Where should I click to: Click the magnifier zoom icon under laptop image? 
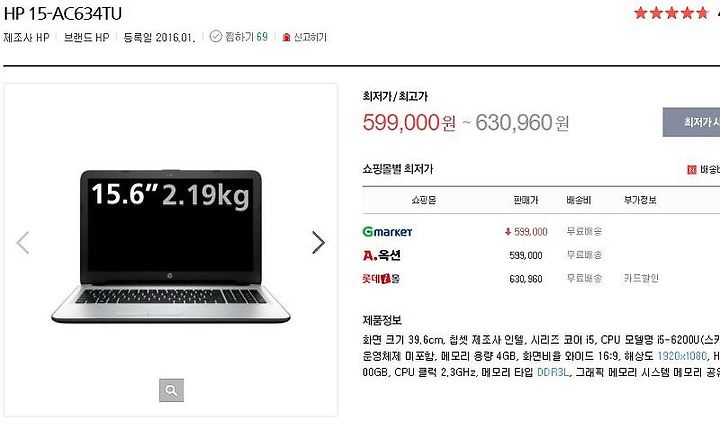click(x=171, y=390)
